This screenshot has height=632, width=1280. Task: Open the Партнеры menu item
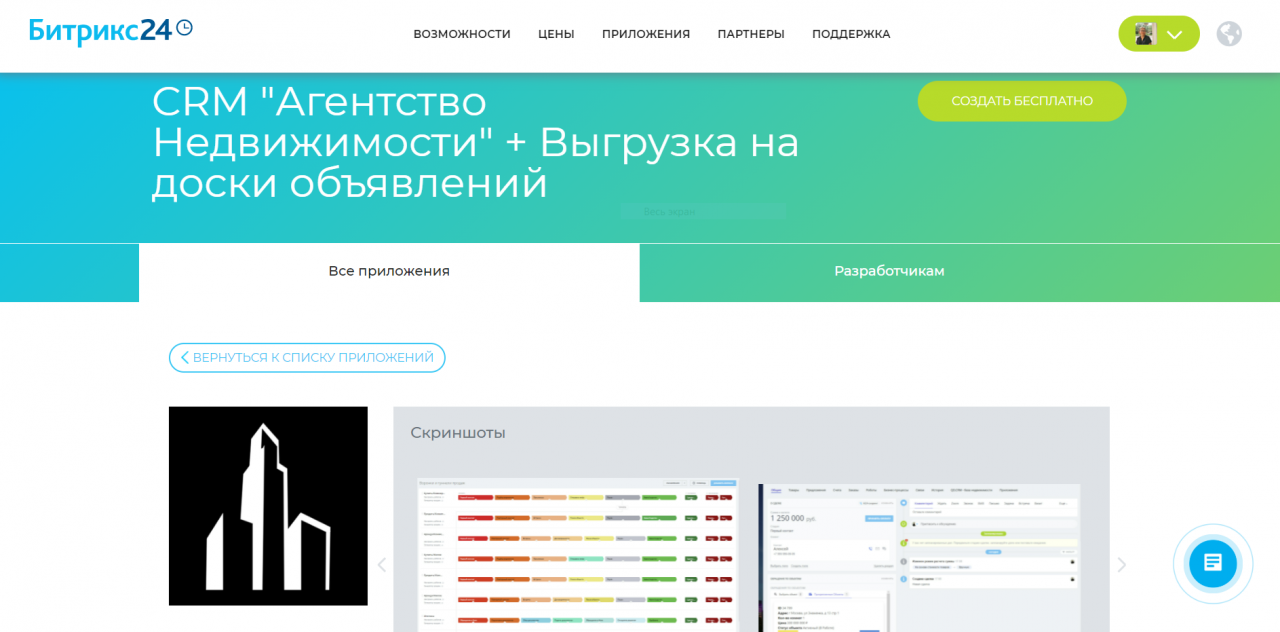pyautogui.click(x=751, y=34)
